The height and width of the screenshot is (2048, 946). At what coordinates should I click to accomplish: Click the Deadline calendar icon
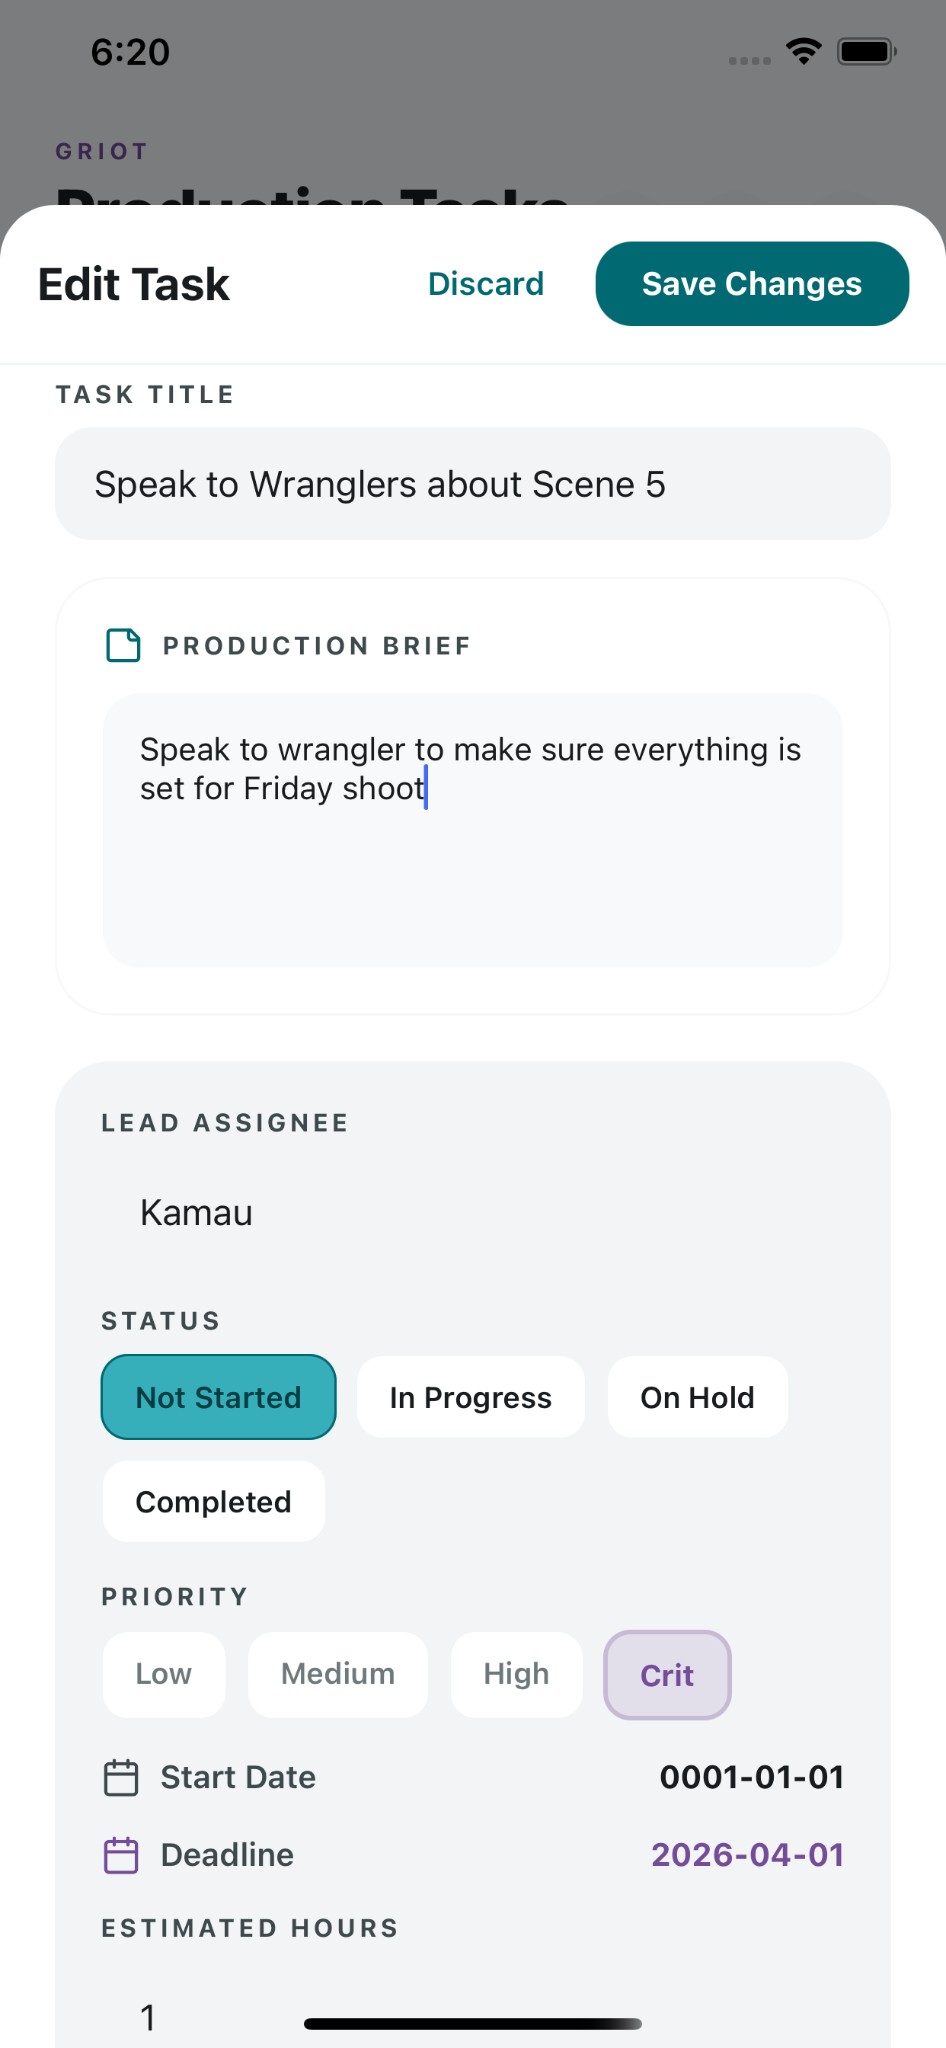point(122,1855)
